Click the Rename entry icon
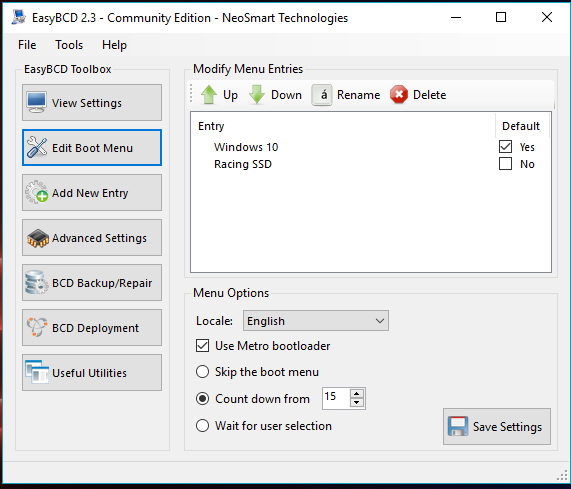Screen dimensions: 571x489 pyautogui.click(x=322, y=95)
